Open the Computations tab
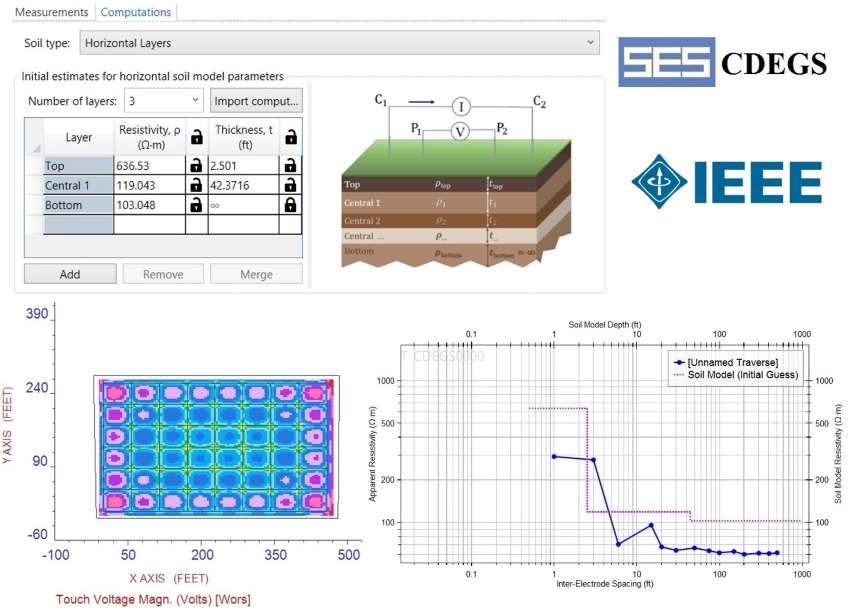Image resolution: width=850 pixels, height=613 pixels. tap(136, 12)
